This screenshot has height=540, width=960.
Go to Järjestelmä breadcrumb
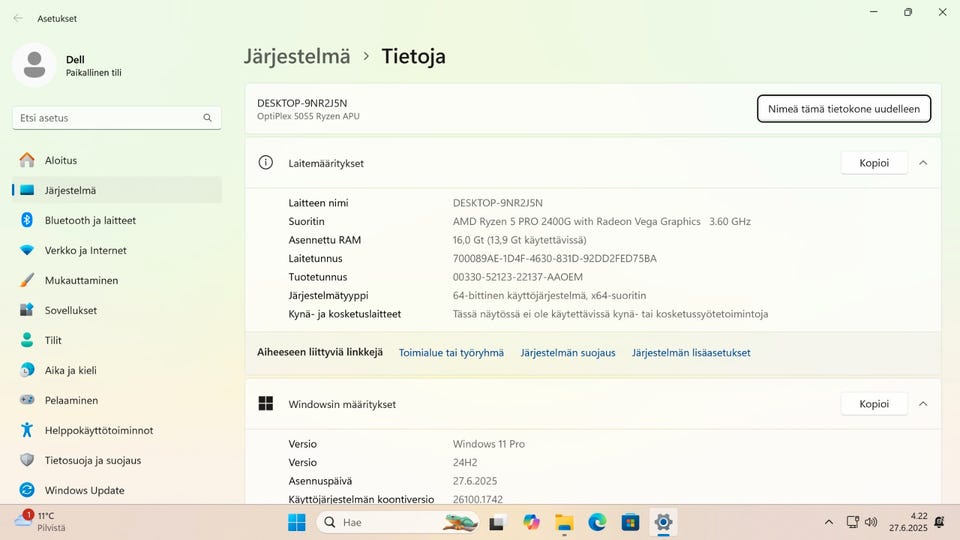tap(297, 56)
